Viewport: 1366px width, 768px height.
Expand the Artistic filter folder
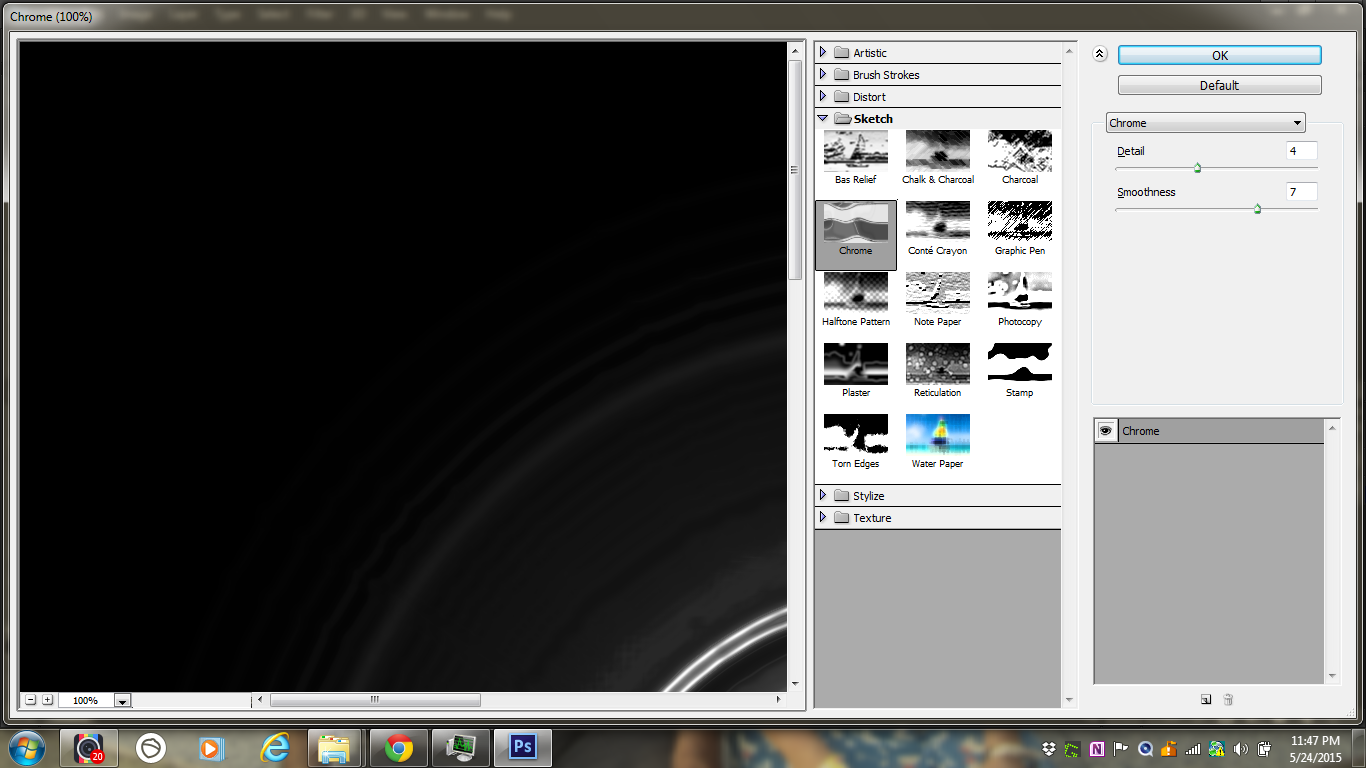pyautogui.click(x=823, y=53)
